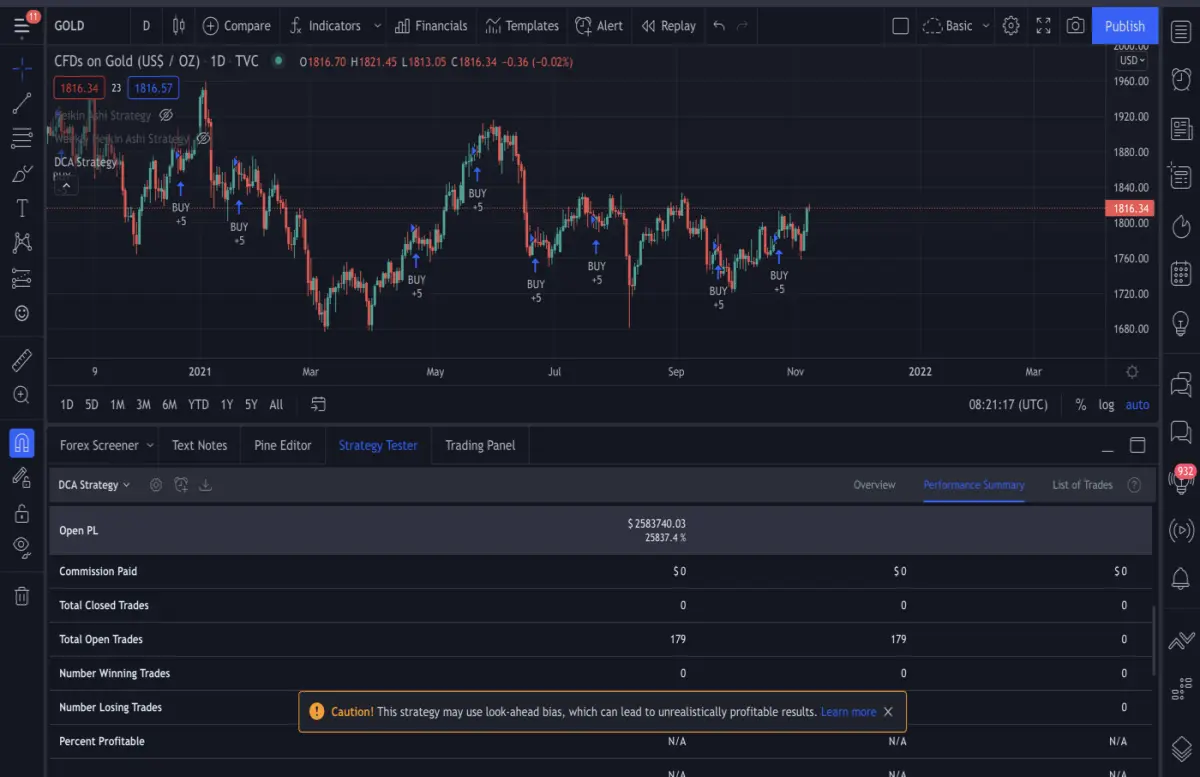The width and height of the screenshot is (1200, 777).
Task: Select the ruler measure tool
Action: coord(22,359)
